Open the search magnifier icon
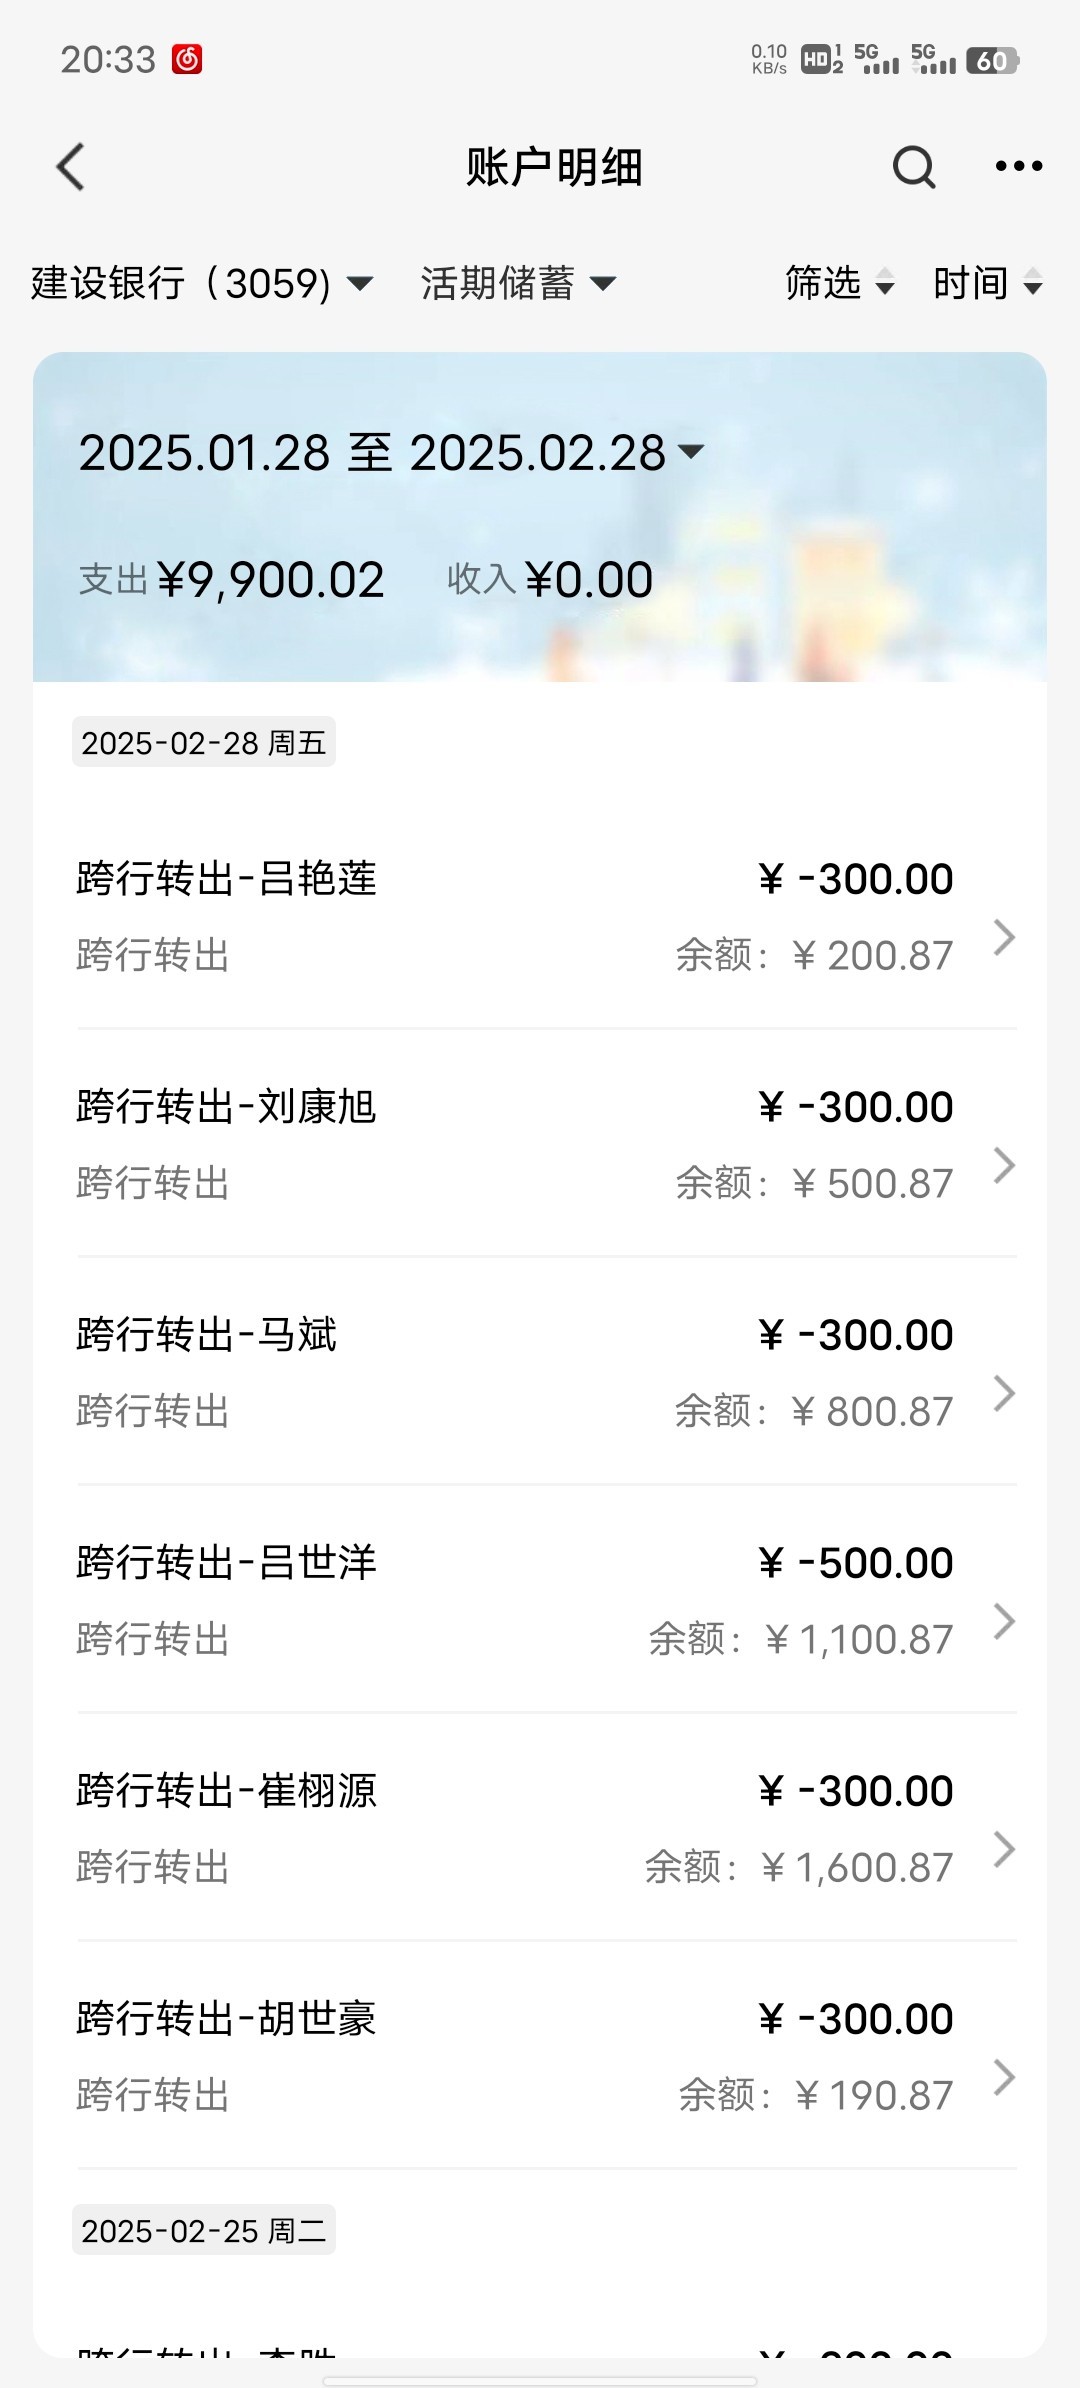This screenshot has width=1080, height=2388. (914, 167)
